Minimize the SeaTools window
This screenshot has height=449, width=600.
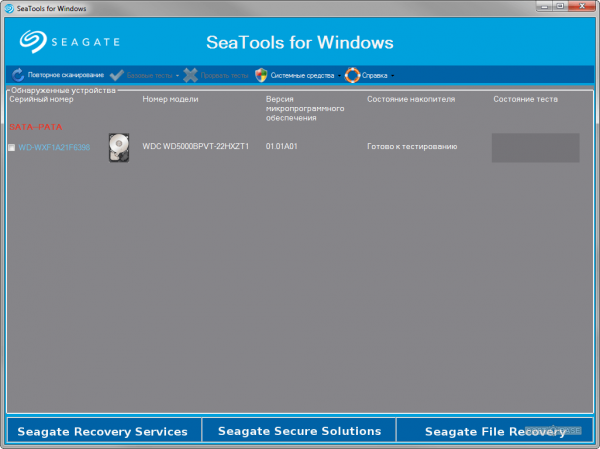[x=544, y=6]
